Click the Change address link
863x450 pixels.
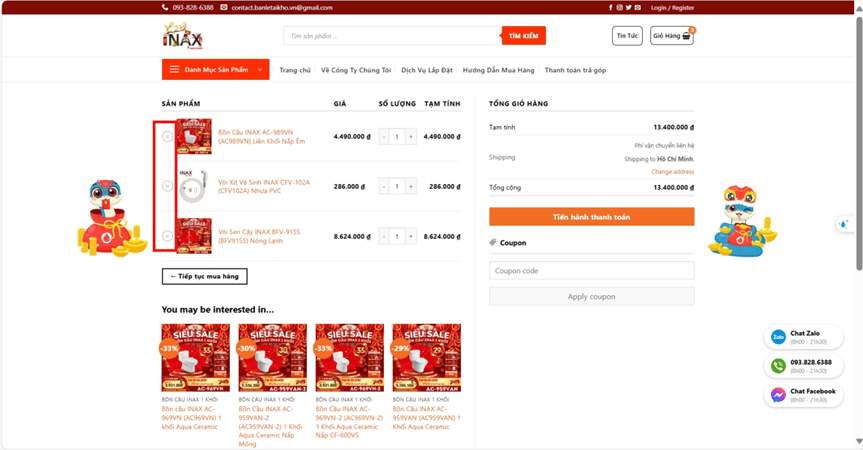pos(672,172)
